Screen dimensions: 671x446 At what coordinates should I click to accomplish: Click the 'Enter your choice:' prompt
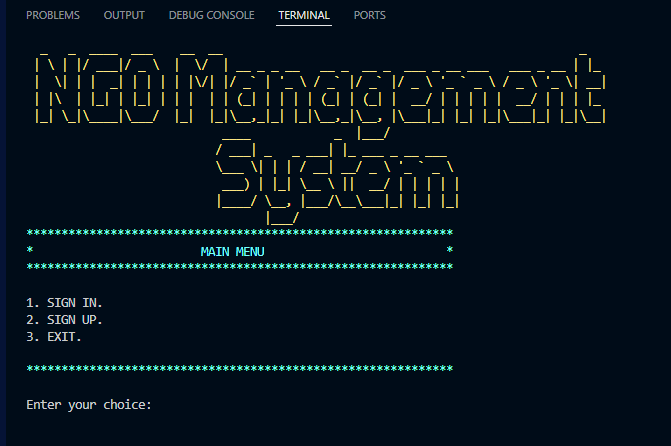click(89, 405)
